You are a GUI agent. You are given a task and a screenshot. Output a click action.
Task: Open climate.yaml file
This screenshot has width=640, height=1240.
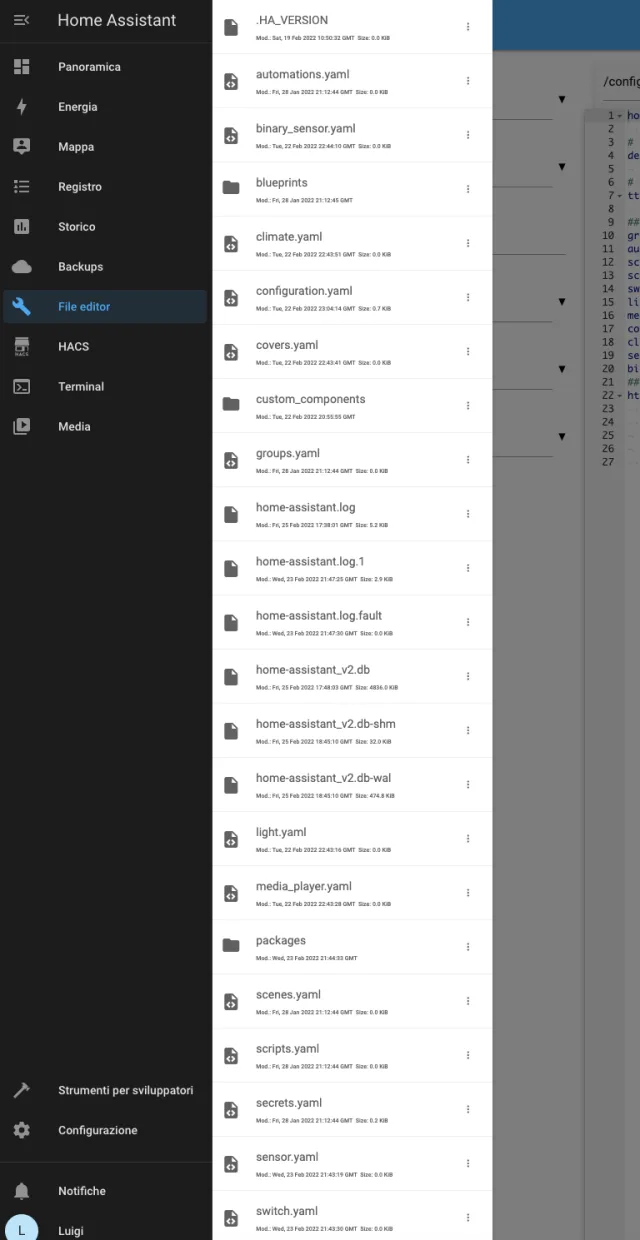pos(352,243)
